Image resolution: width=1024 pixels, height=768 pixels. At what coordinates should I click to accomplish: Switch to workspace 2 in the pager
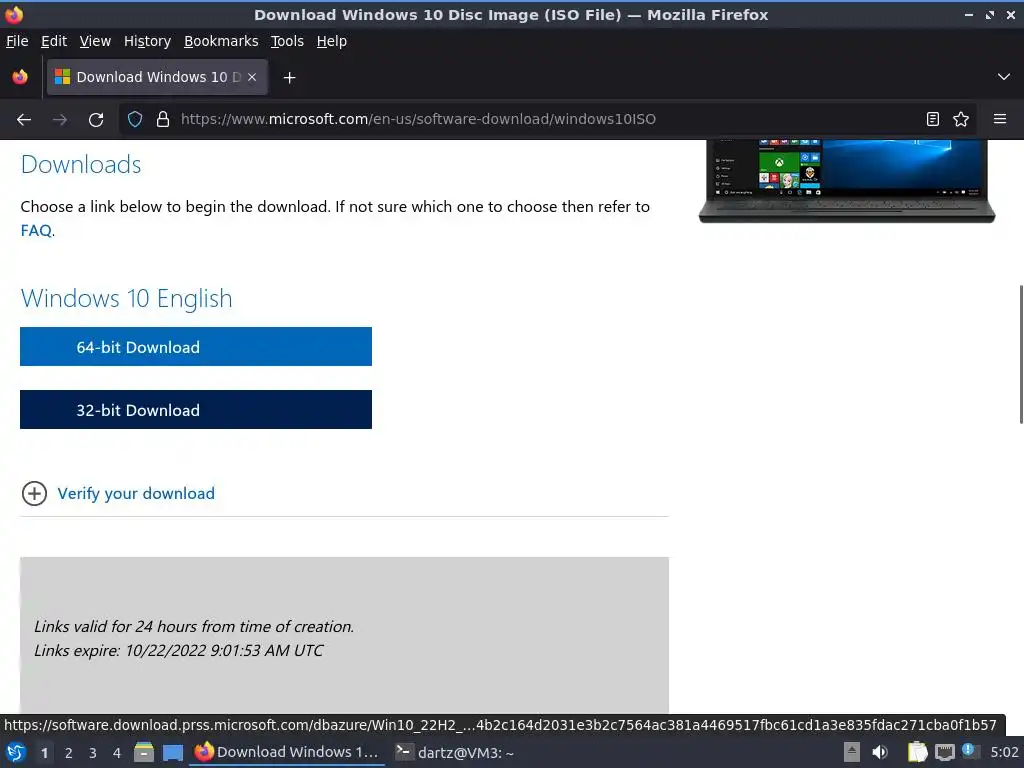[69, 753]
